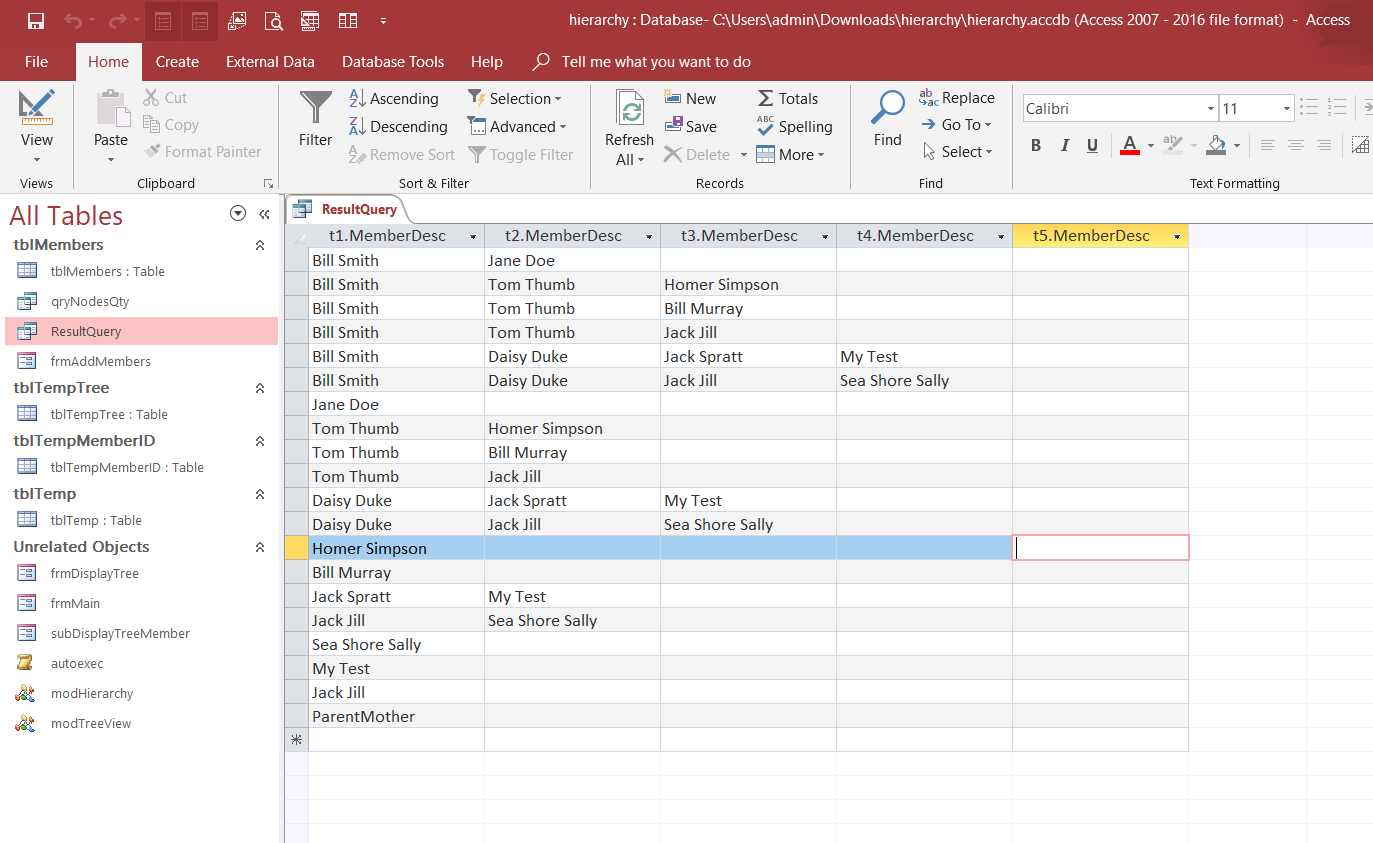
Task: Collapse the tblMembers group
Action: click(260, 245)
